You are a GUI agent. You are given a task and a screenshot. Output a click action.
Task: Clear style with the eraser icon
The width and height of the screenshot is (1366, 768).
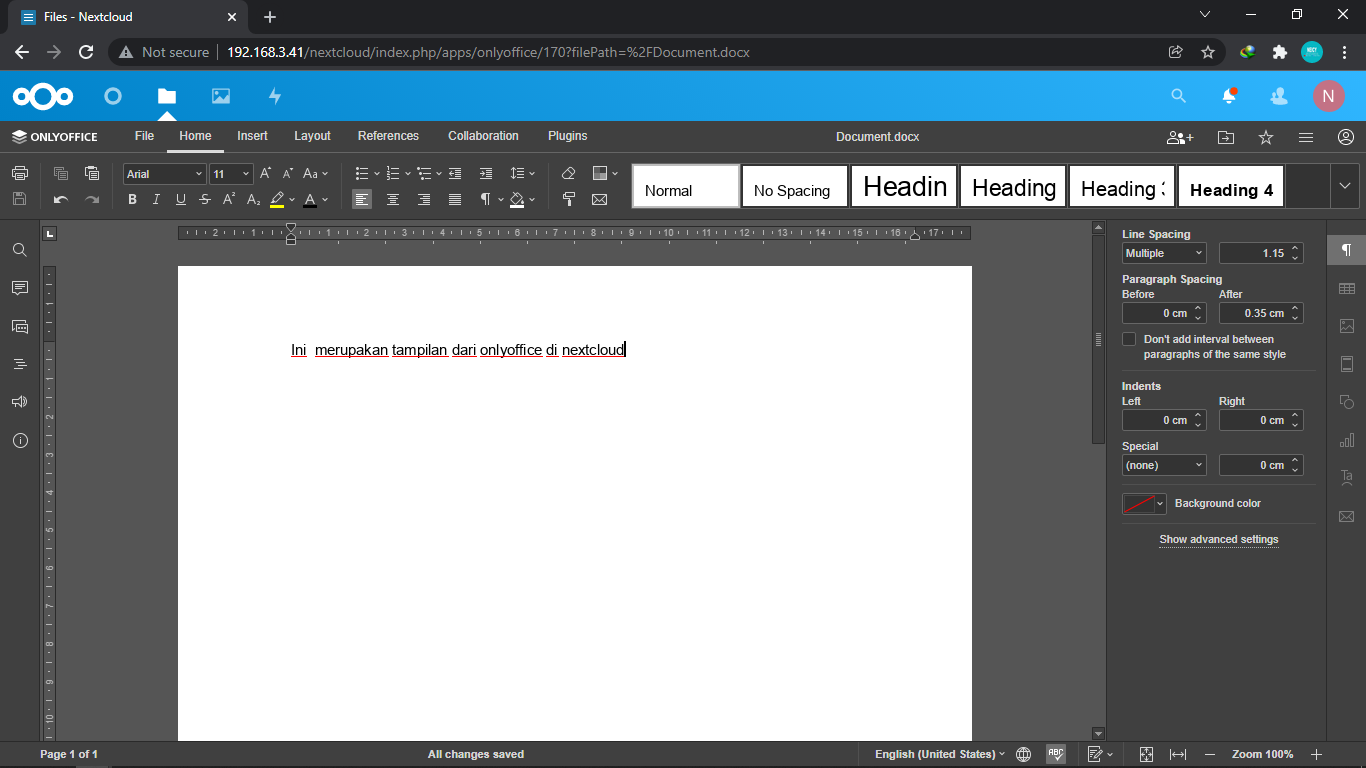pyautogui.click(x=569, y=173)
